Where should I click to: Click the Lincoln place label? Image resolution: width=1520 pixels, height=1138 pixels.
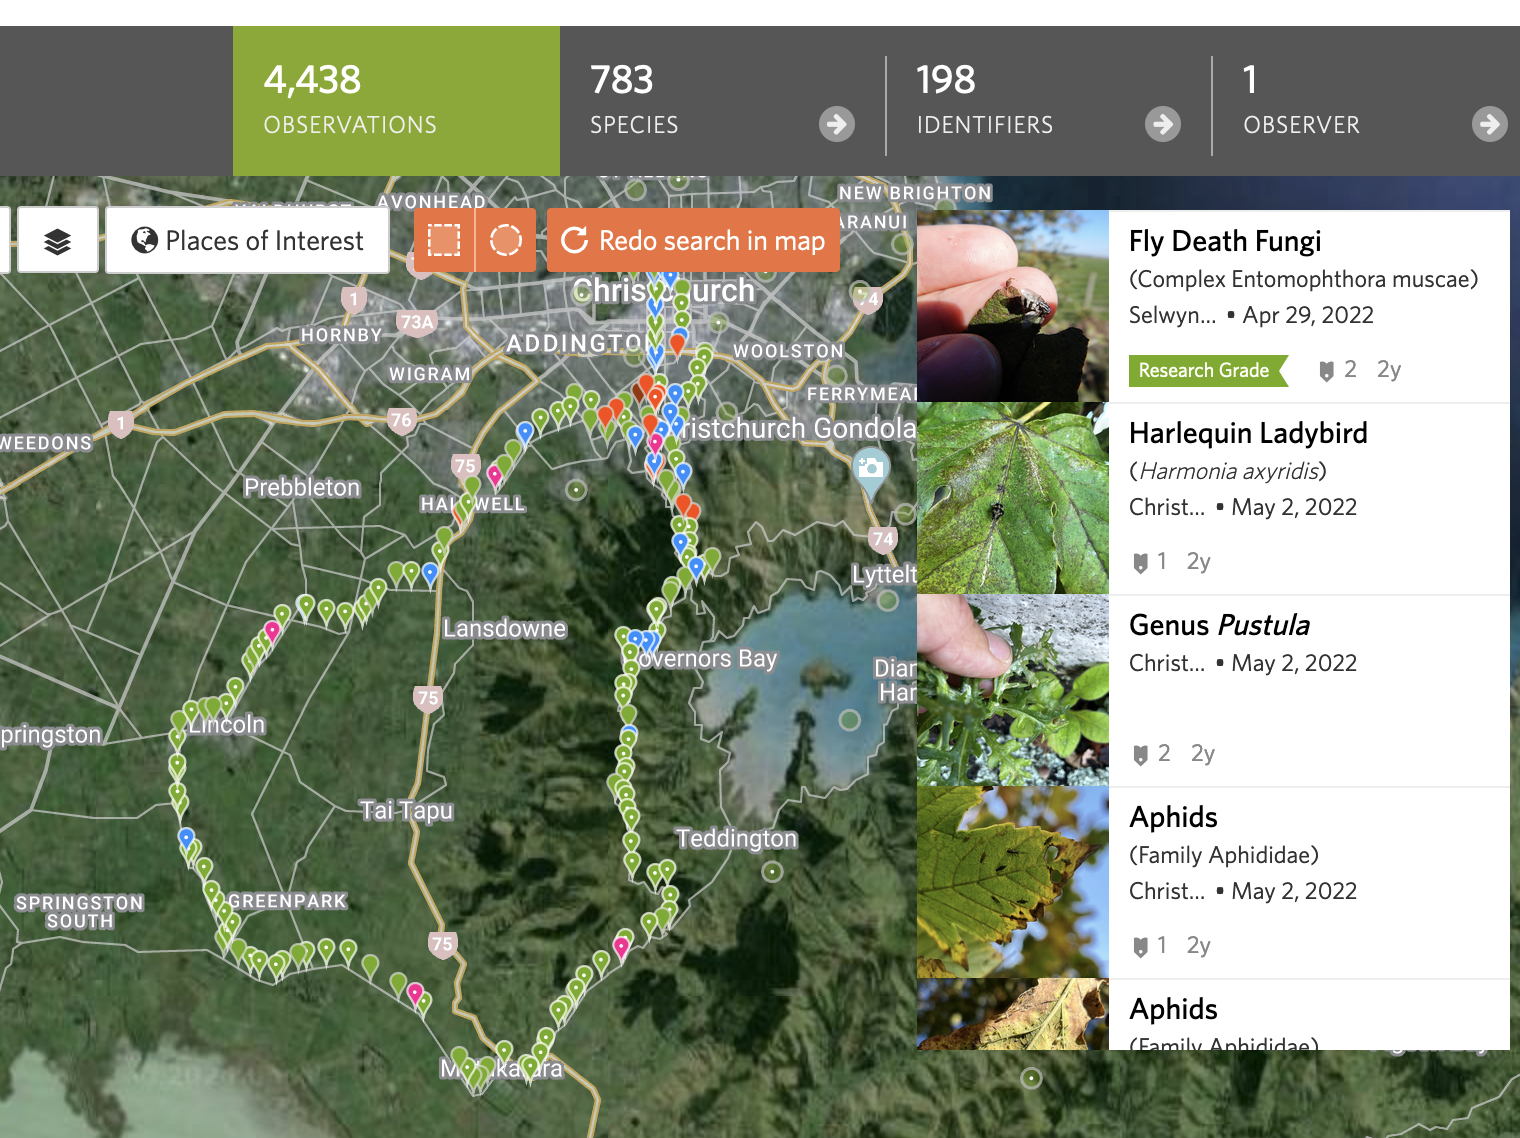(227, 724)
